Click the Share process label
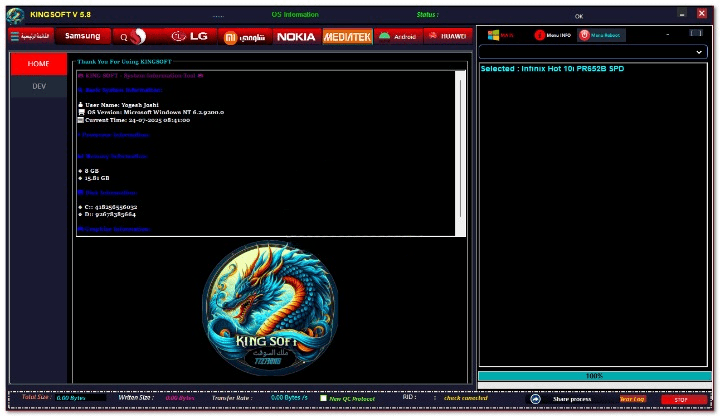Screen dimensions: 720x416 pyautogui.click(x=572, y=399)
